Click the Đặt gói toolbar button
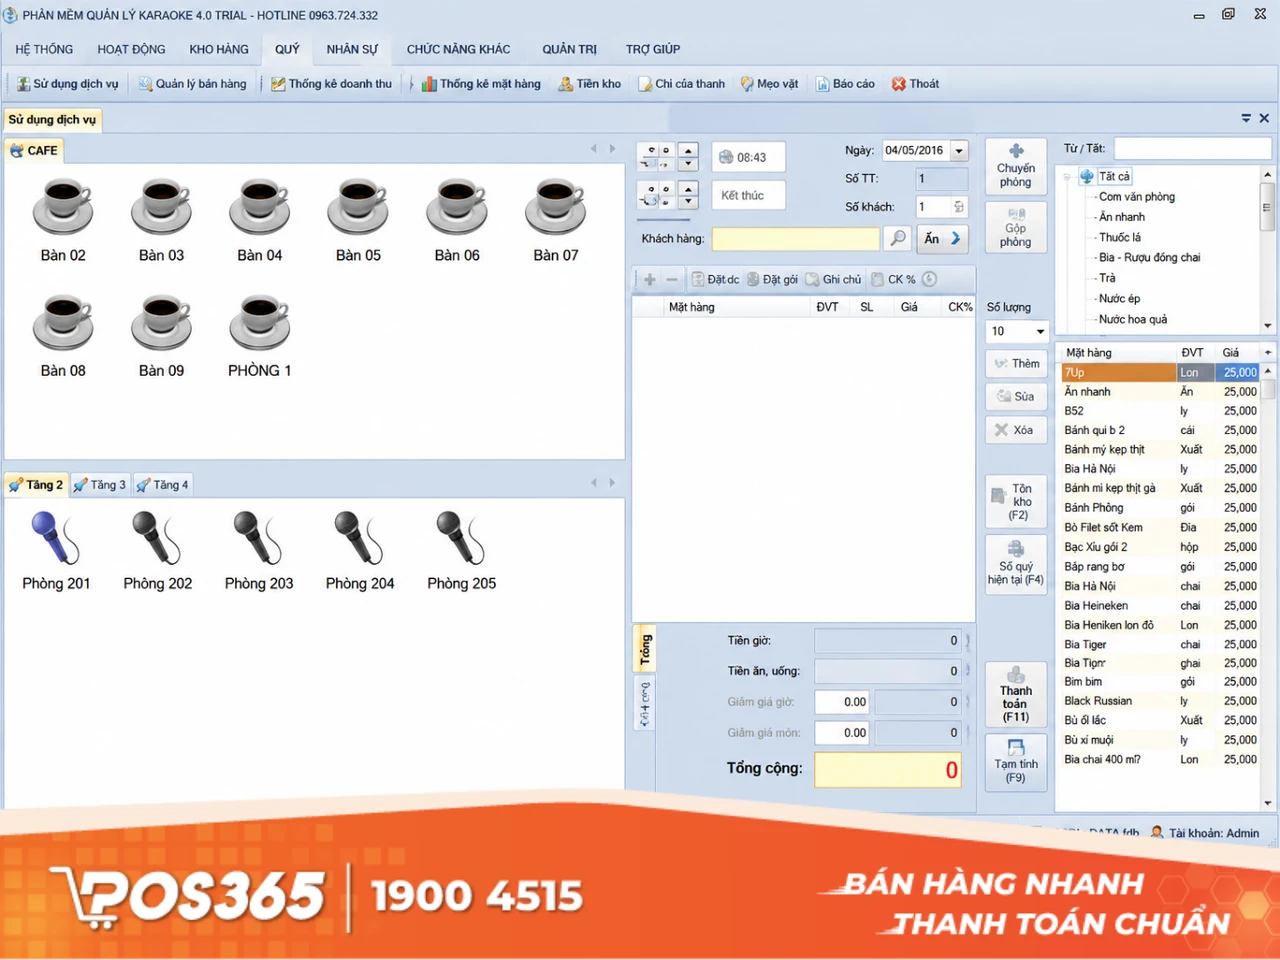This screenshot has height=960, width=1280. tap(772, 280)
